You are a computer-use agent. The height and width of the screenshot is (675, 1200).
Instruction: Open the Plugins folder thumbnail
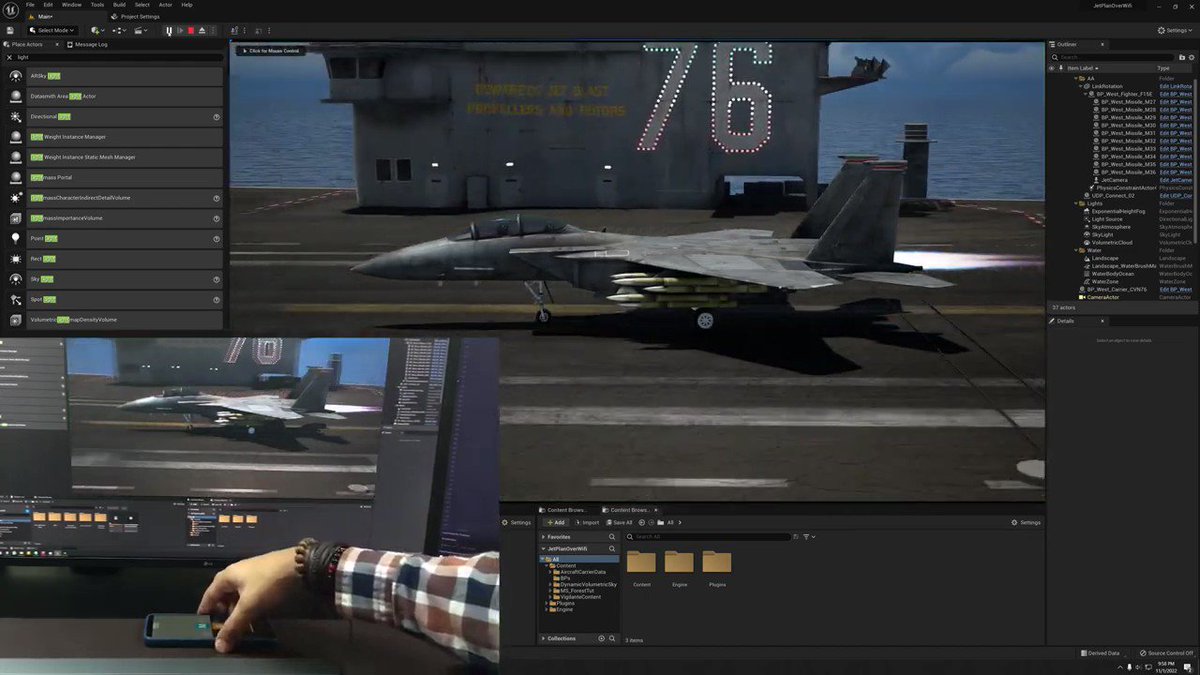click(717, 564)
